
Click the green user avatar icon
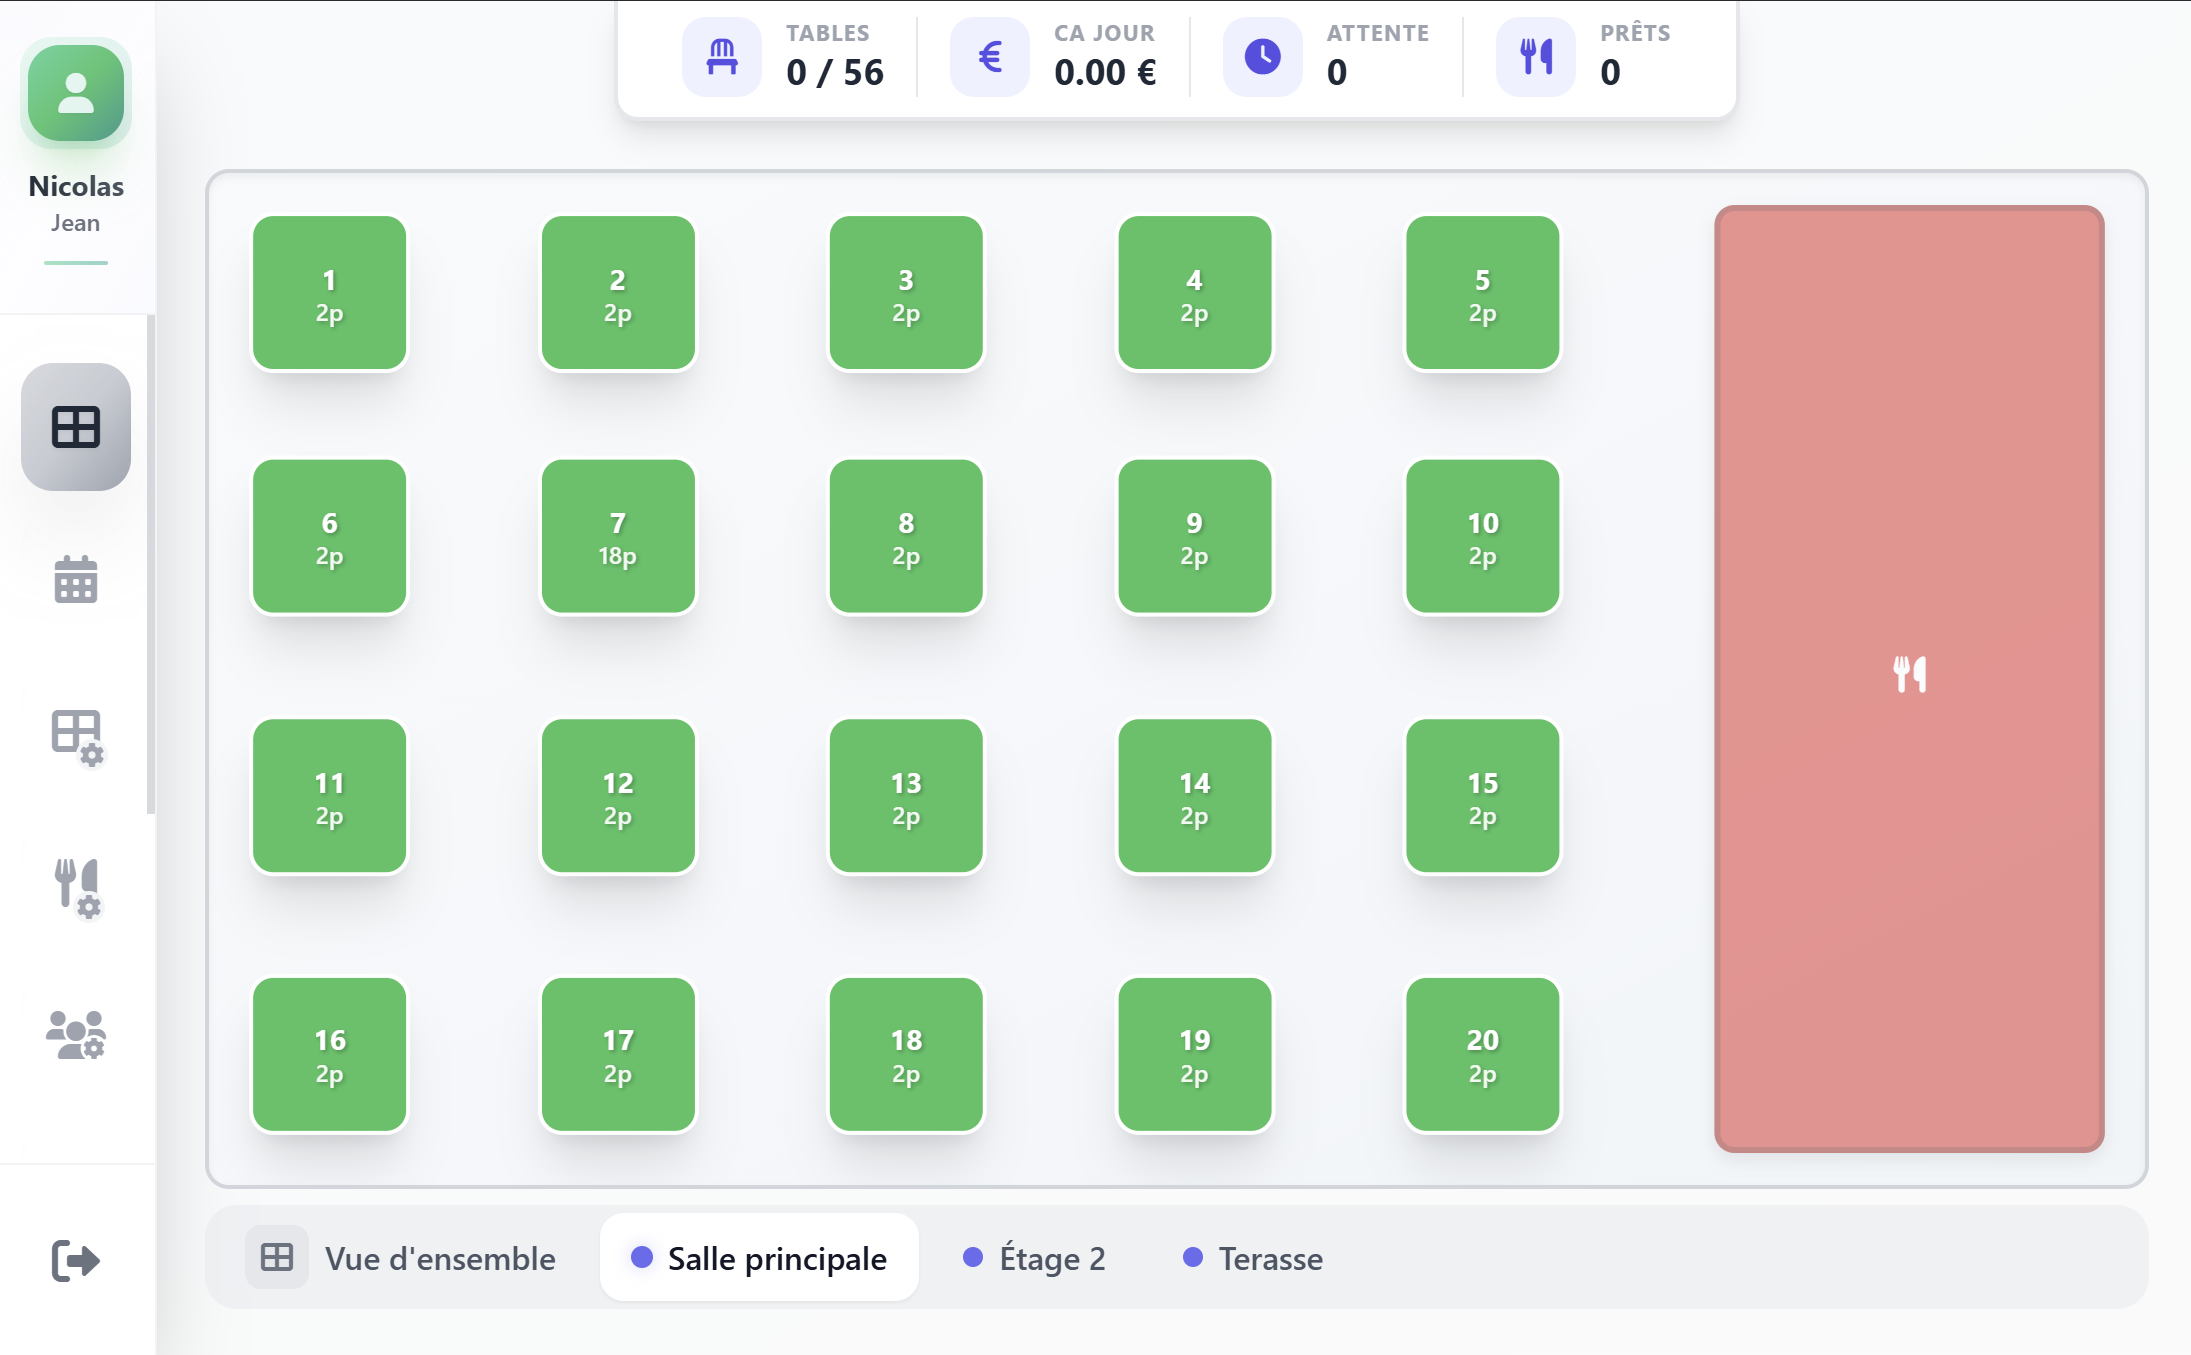(x=76, y=94)
